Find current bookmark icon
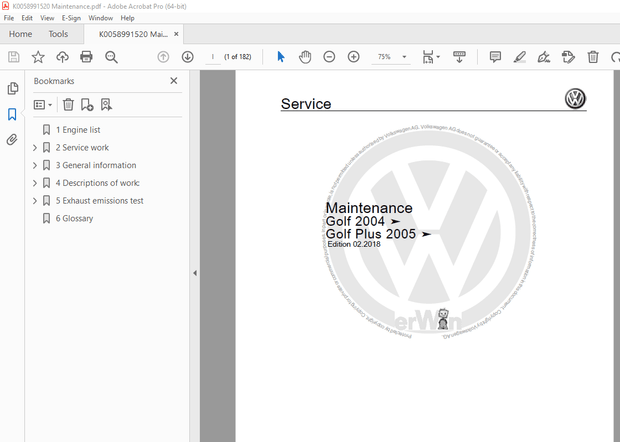The height and width of the screenshot is (442, 620). pos(106,105)
